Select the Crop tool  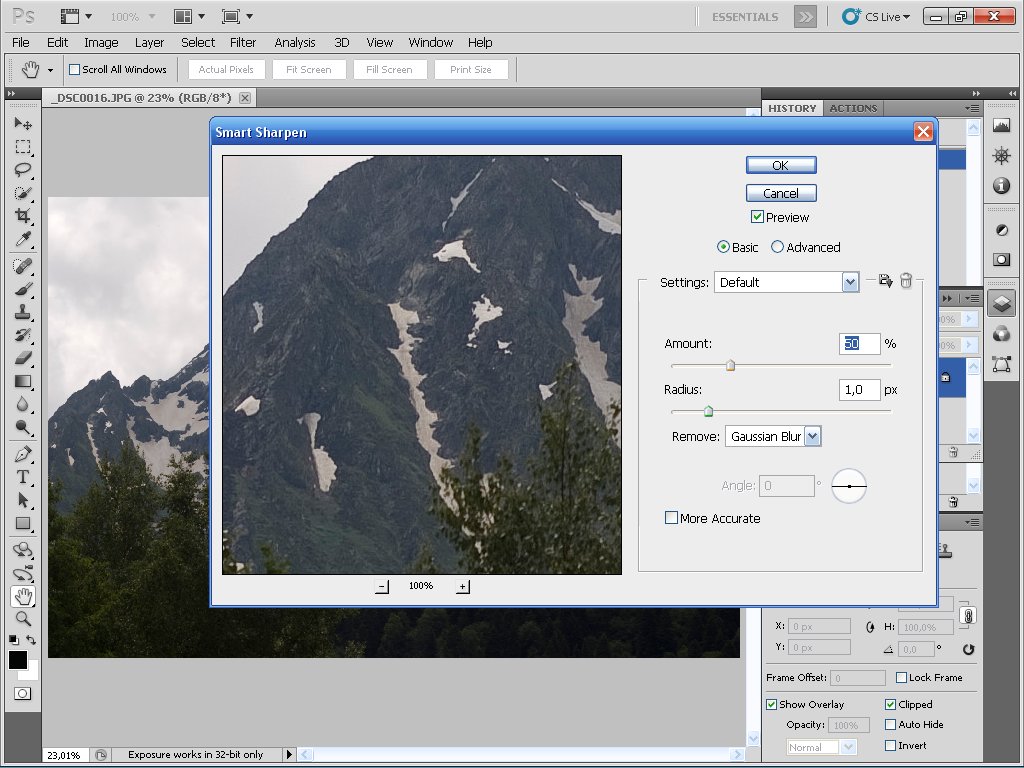coord(23,216)
